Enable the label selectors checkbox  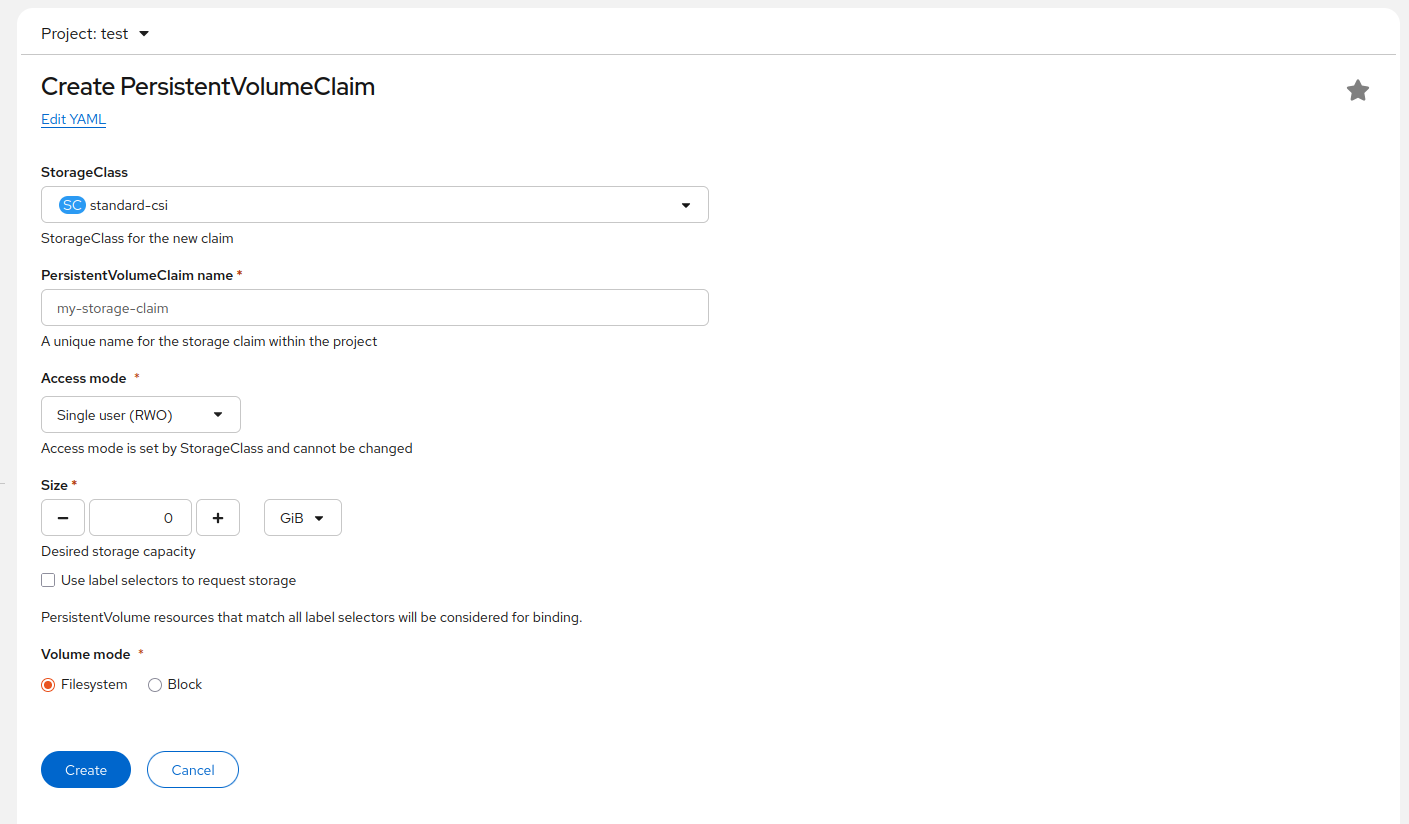pyautogui.click(x=47, y=580)
